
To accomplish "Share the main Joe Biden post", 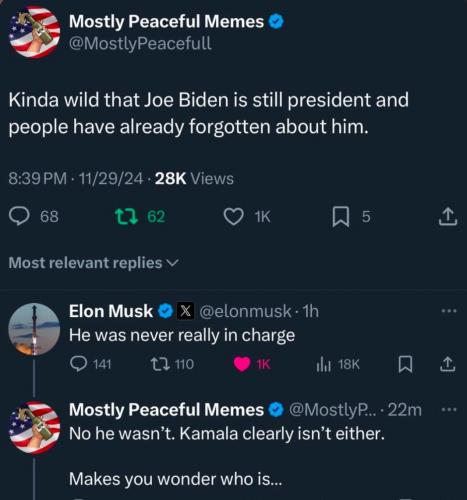I will tap(448, 217).
